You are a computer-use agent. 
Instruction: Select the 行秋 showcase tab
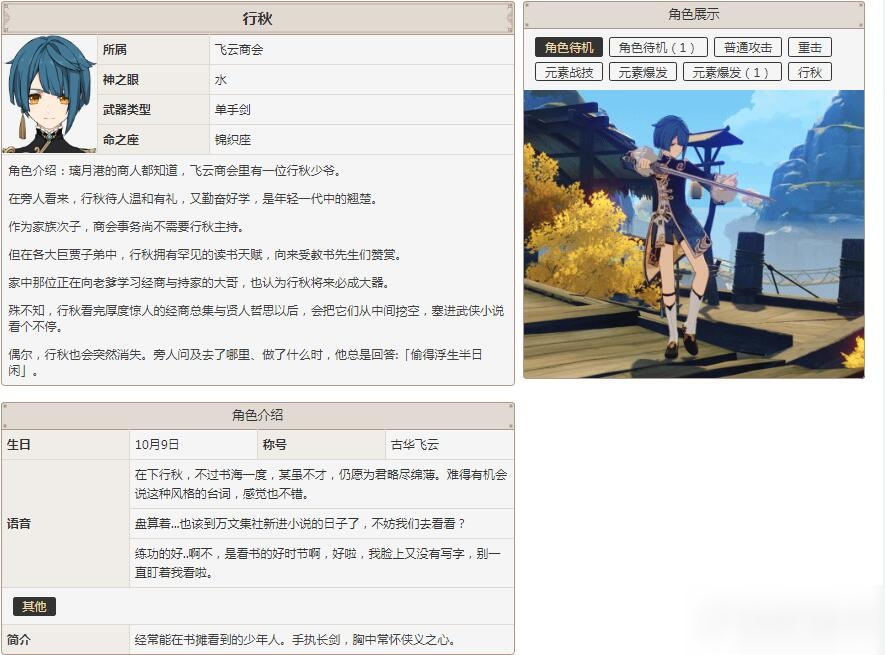click(x=809, y=72)
